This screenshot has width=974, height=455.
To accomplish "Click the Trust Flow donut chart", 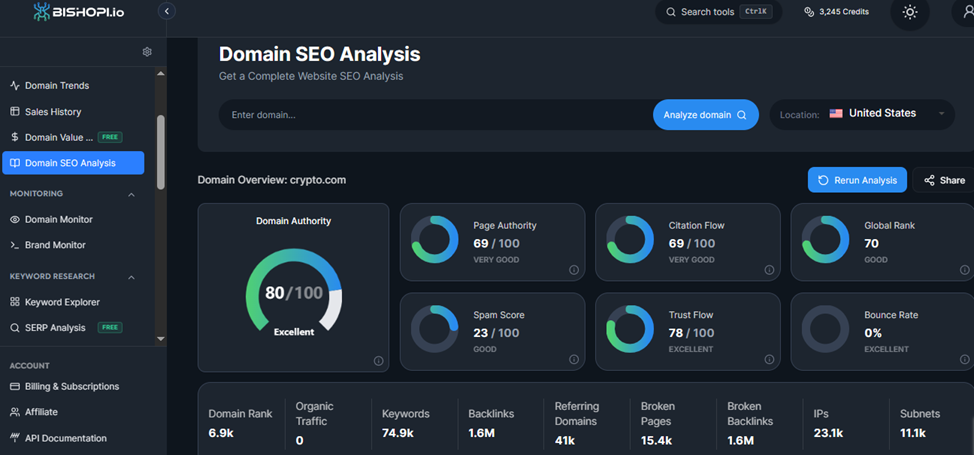I will pos(630,329).
